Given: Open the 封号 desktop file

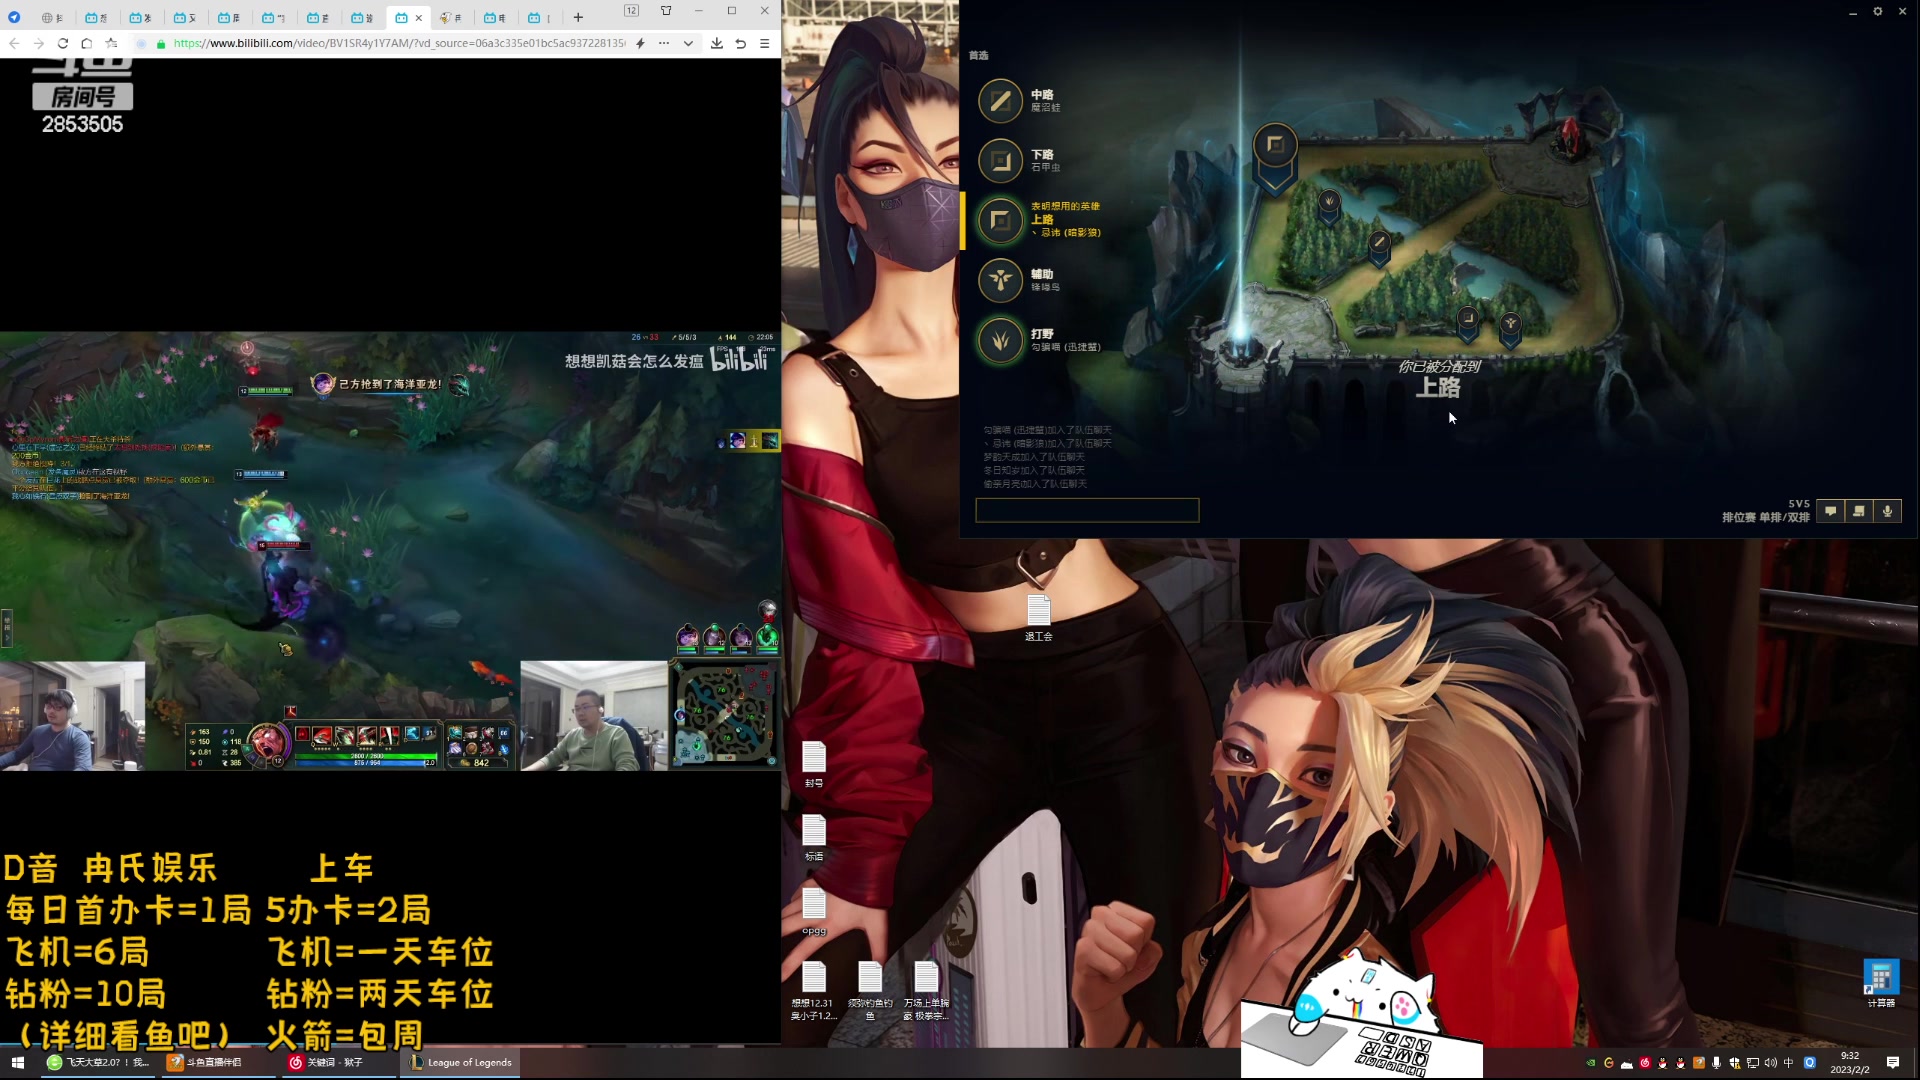Looking at the screenshot, I should pos(814,765).
